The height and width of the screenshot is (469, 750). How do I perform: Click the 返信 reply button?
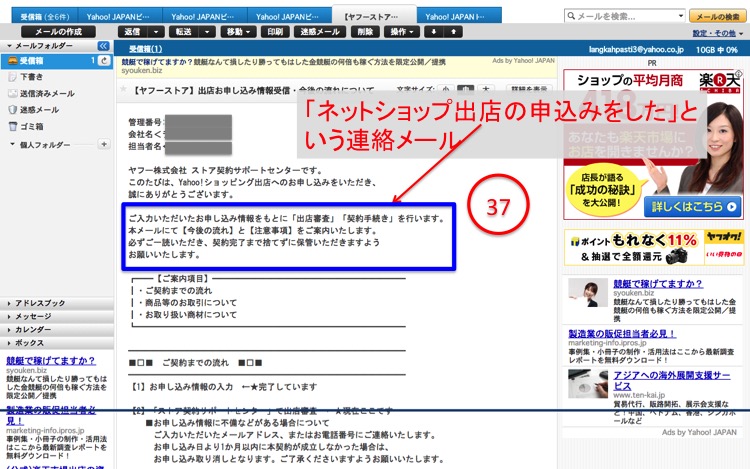click(132, 32)
